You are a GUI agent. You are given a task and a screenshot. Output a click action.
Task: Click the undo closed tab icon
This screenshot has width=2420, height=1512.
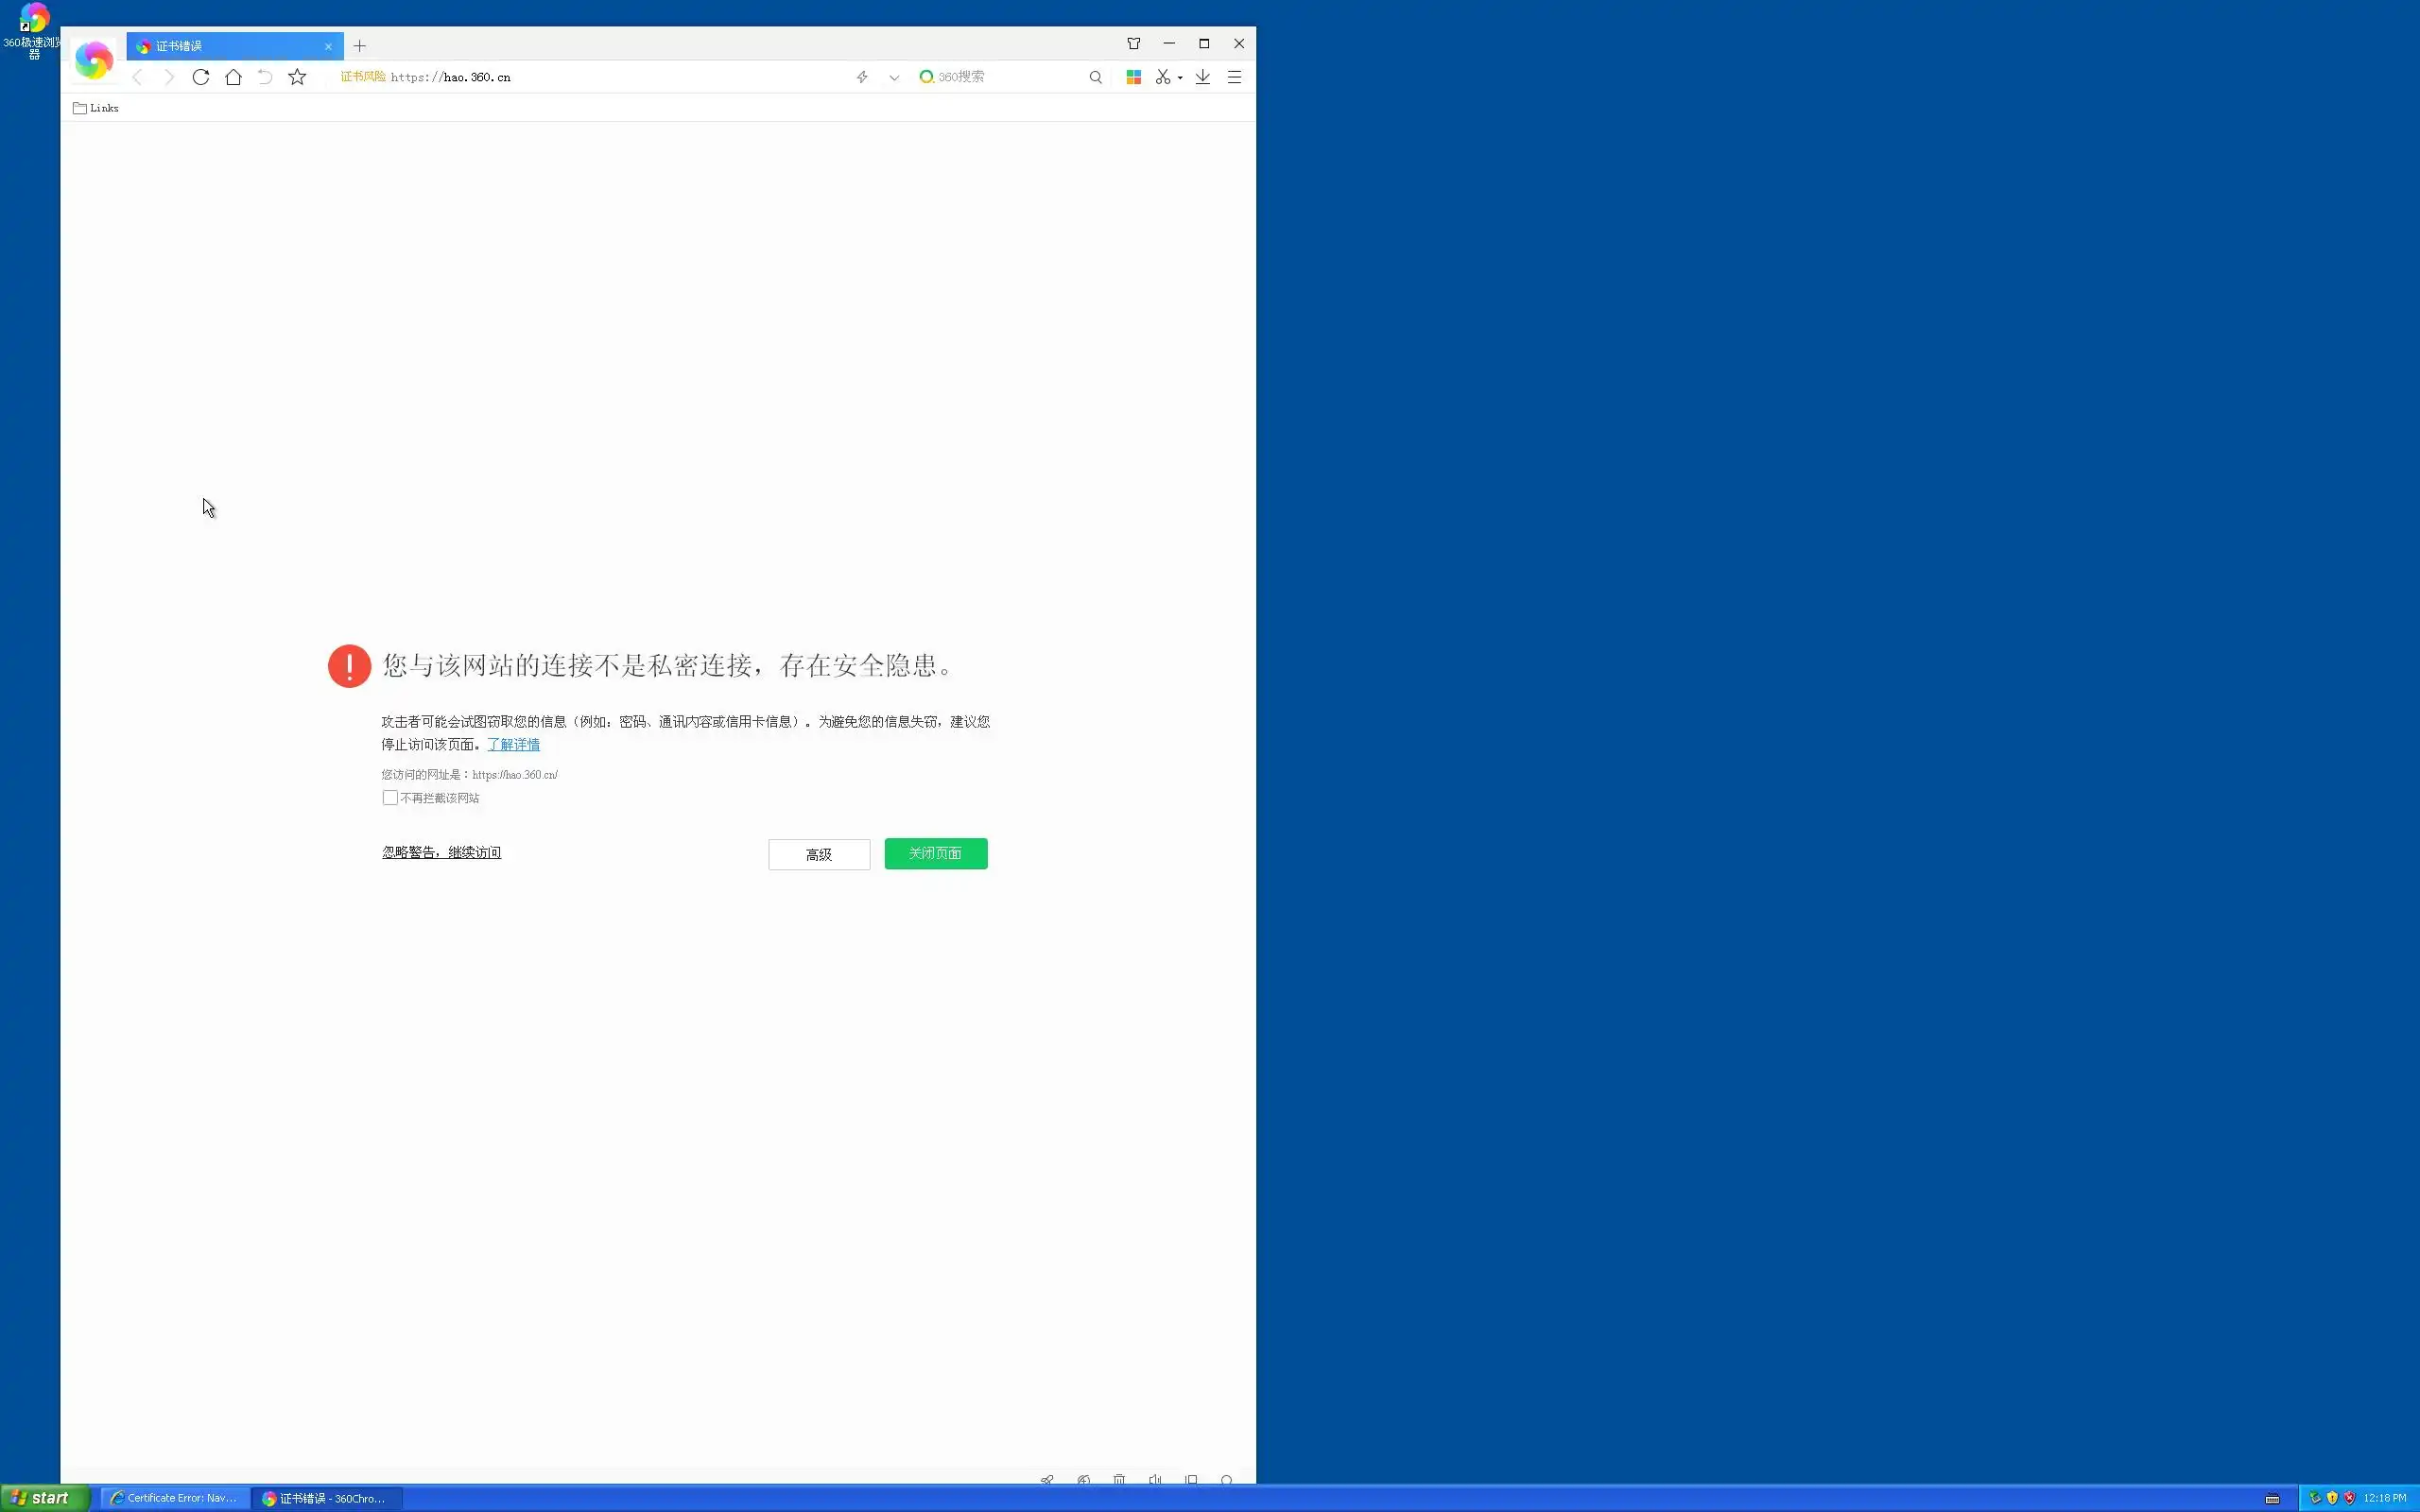tap(265, 77)
